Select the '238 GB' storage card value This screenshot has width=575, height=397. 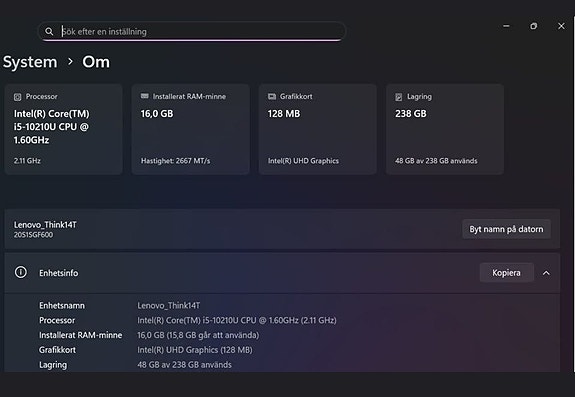click(x=411, y=114)
